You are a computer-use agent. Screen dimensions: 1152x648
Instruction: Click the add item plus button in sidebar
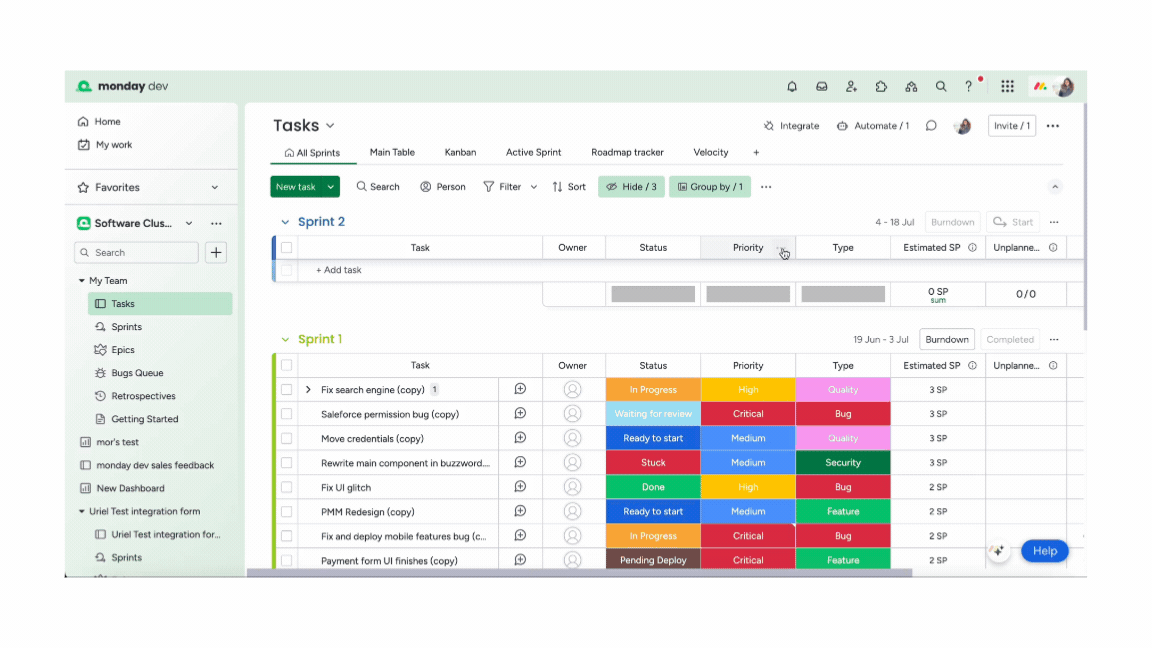(x=216, y=253)
